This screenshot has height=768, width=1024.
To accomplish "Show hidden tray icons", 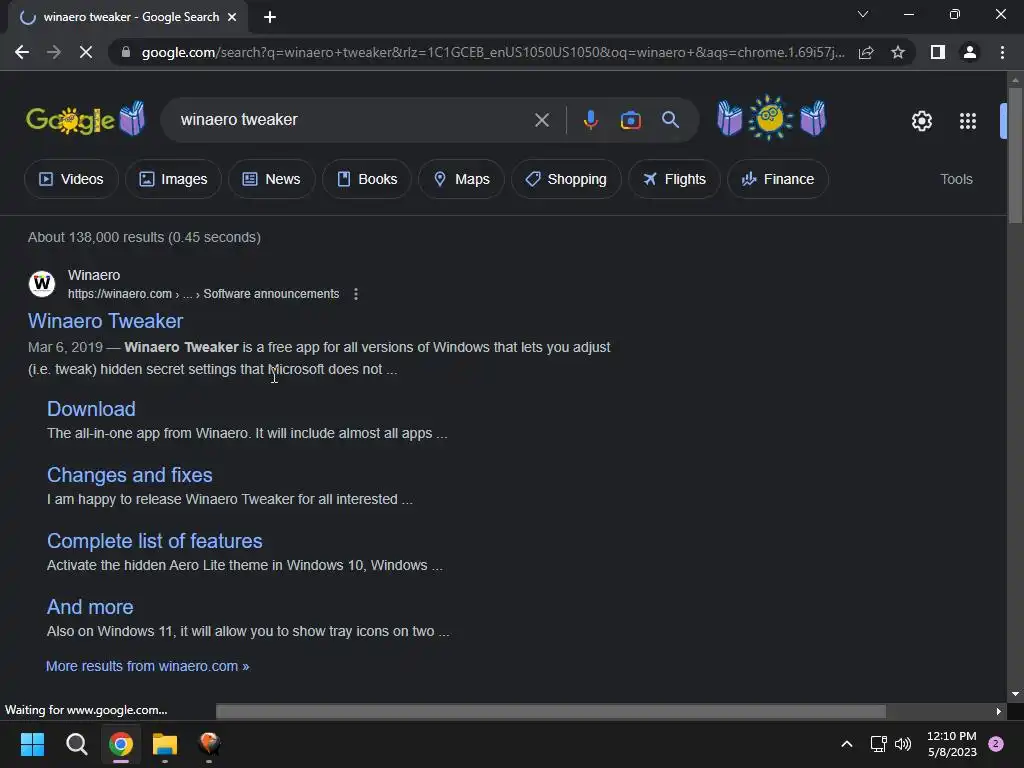I will coord(846,744).
